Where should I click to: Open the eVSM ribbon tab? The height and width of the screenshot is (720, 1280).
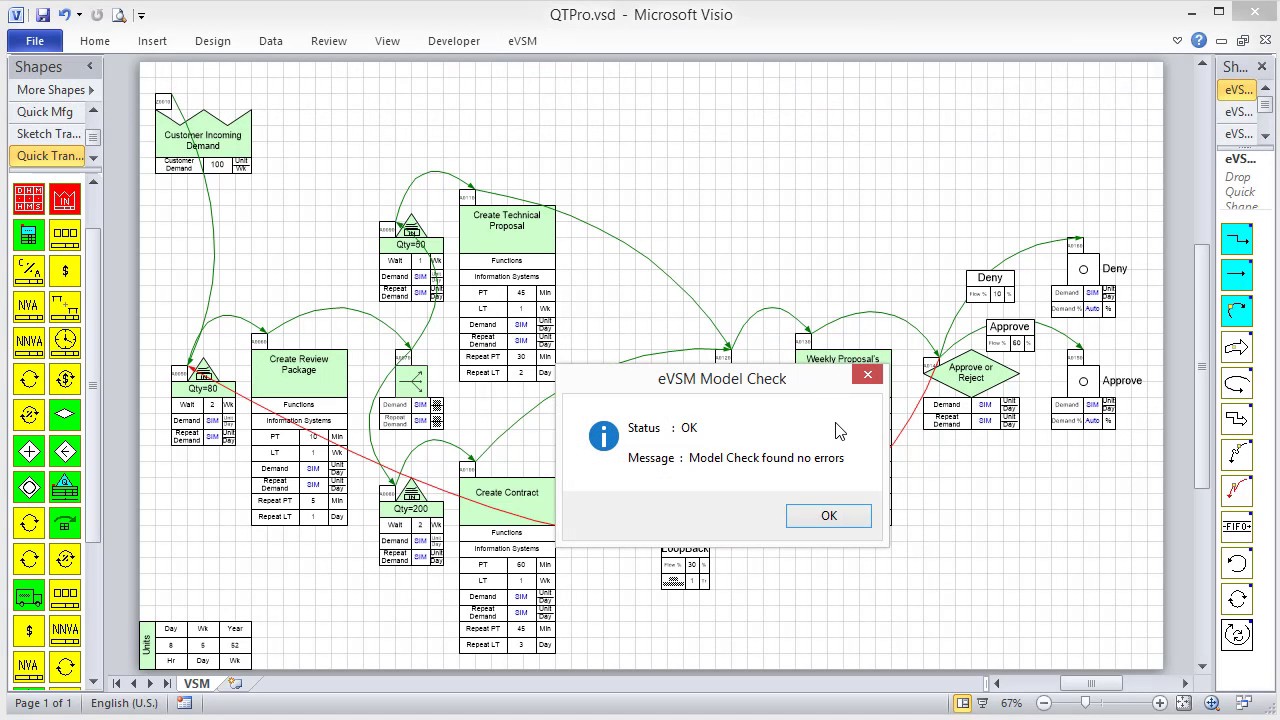click(522, 41)
